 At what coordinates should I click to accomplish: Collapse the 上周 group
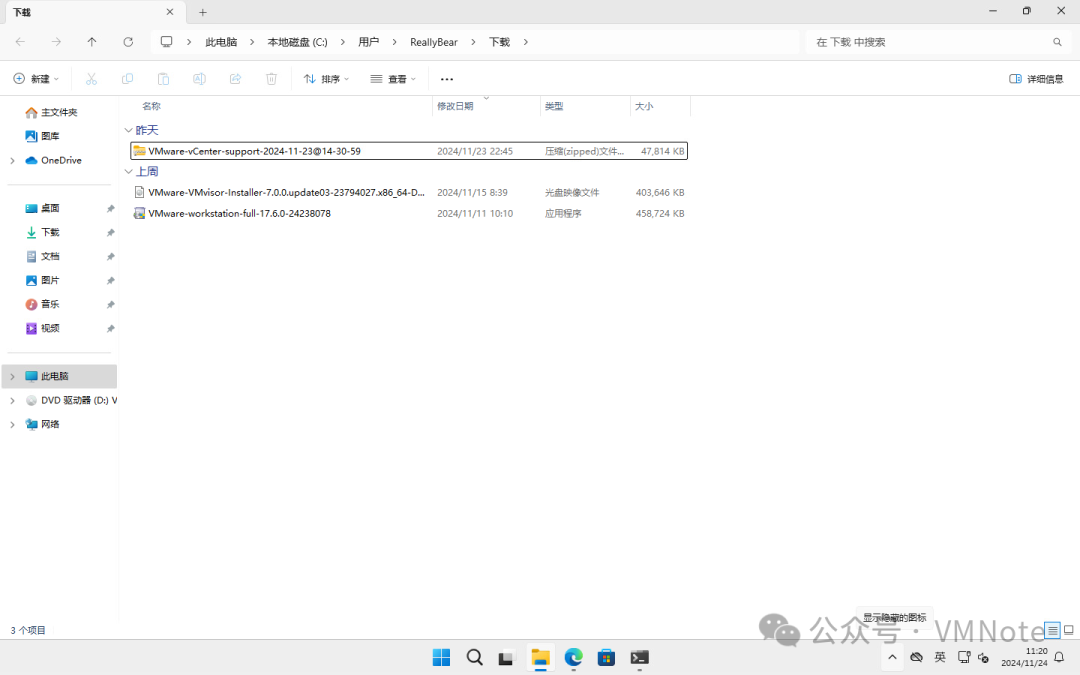(x=129, y=172)
